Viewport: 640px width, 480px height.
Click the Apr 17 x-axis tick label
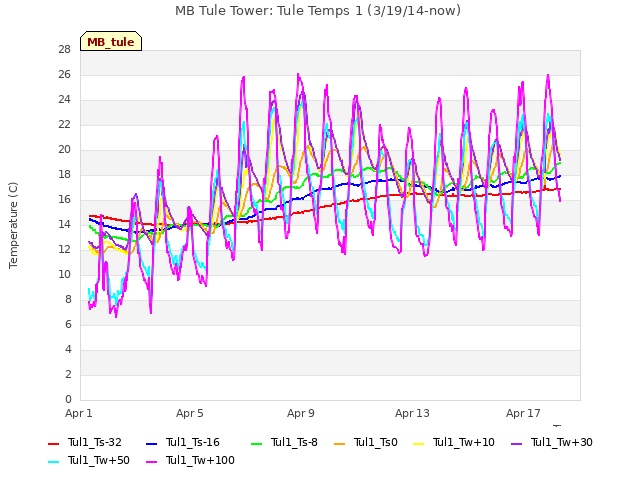(x=523, y=413)
